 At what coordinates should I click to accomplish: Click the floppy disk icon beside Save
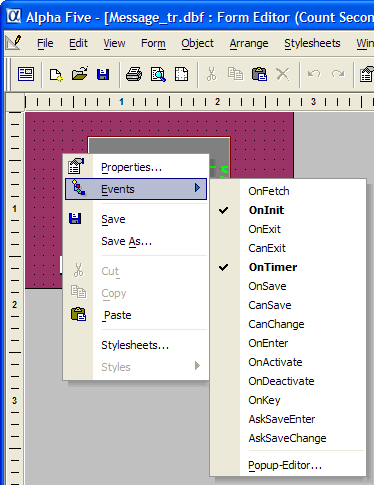coord(75,218)
